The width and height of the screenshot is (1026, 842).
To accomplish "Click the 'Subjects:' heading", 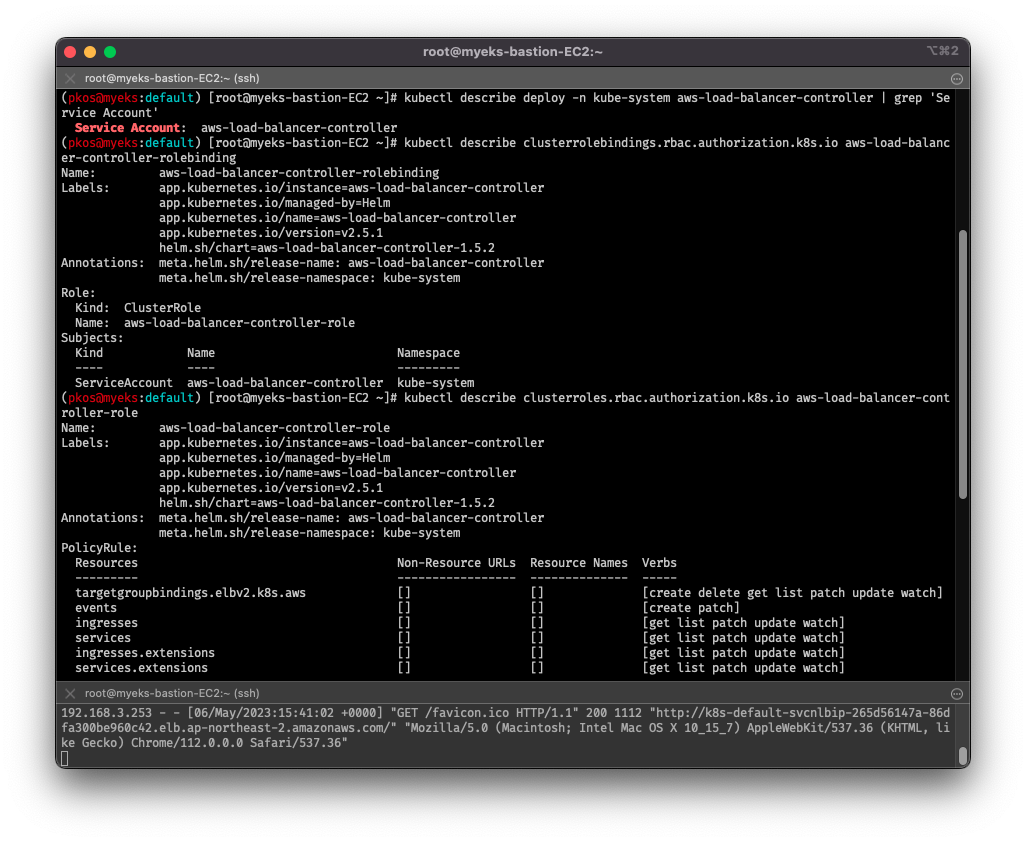I will pyautogui.click(x=92, y=338).
